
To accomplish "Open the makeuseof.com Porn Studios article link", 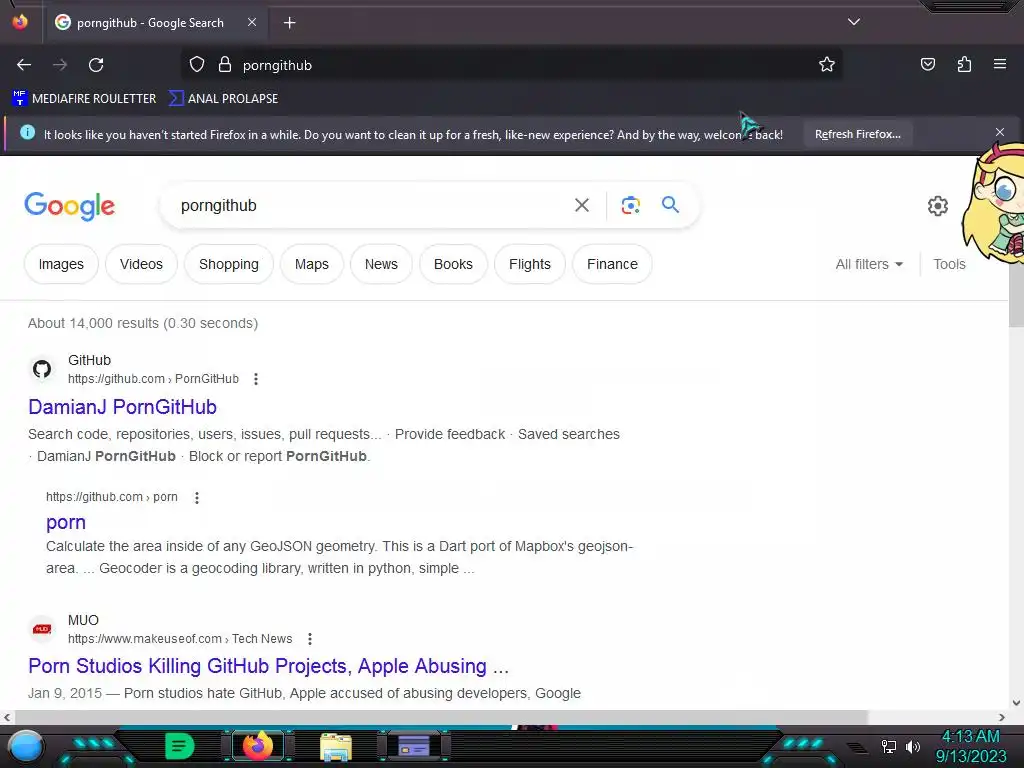I will [x=268, y=665].
